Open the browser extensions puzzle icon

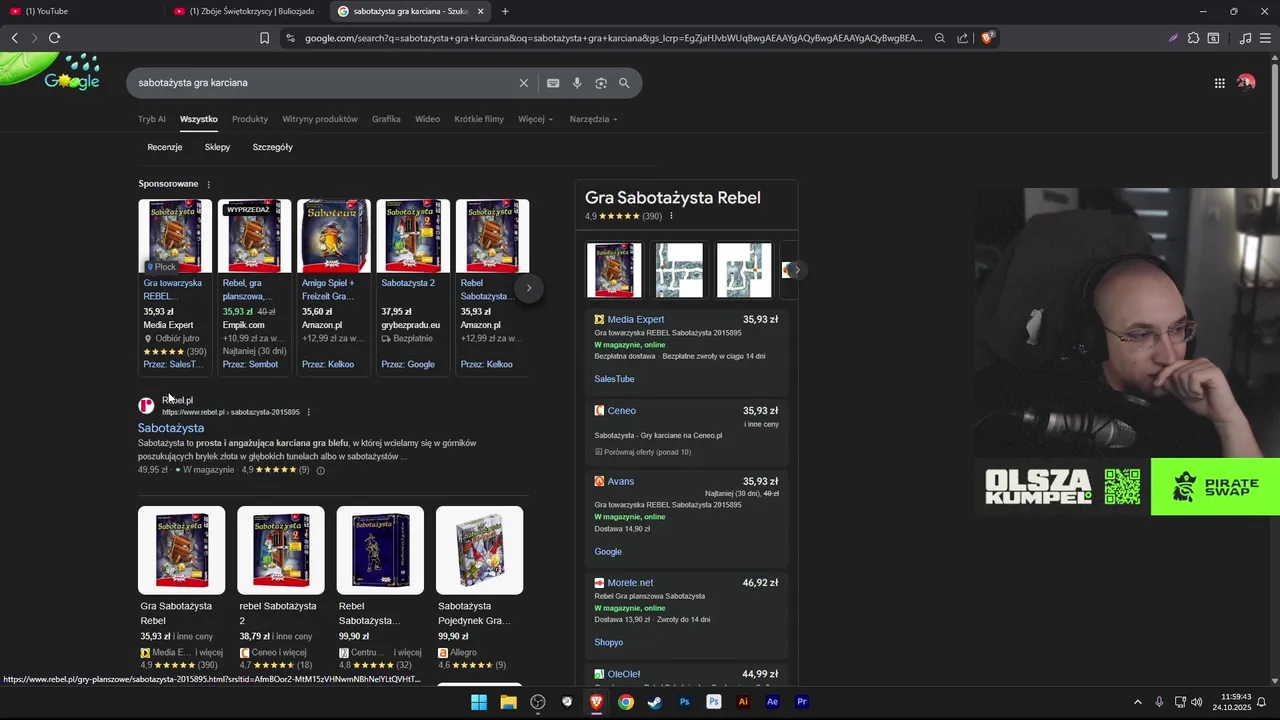(1193, 38)
